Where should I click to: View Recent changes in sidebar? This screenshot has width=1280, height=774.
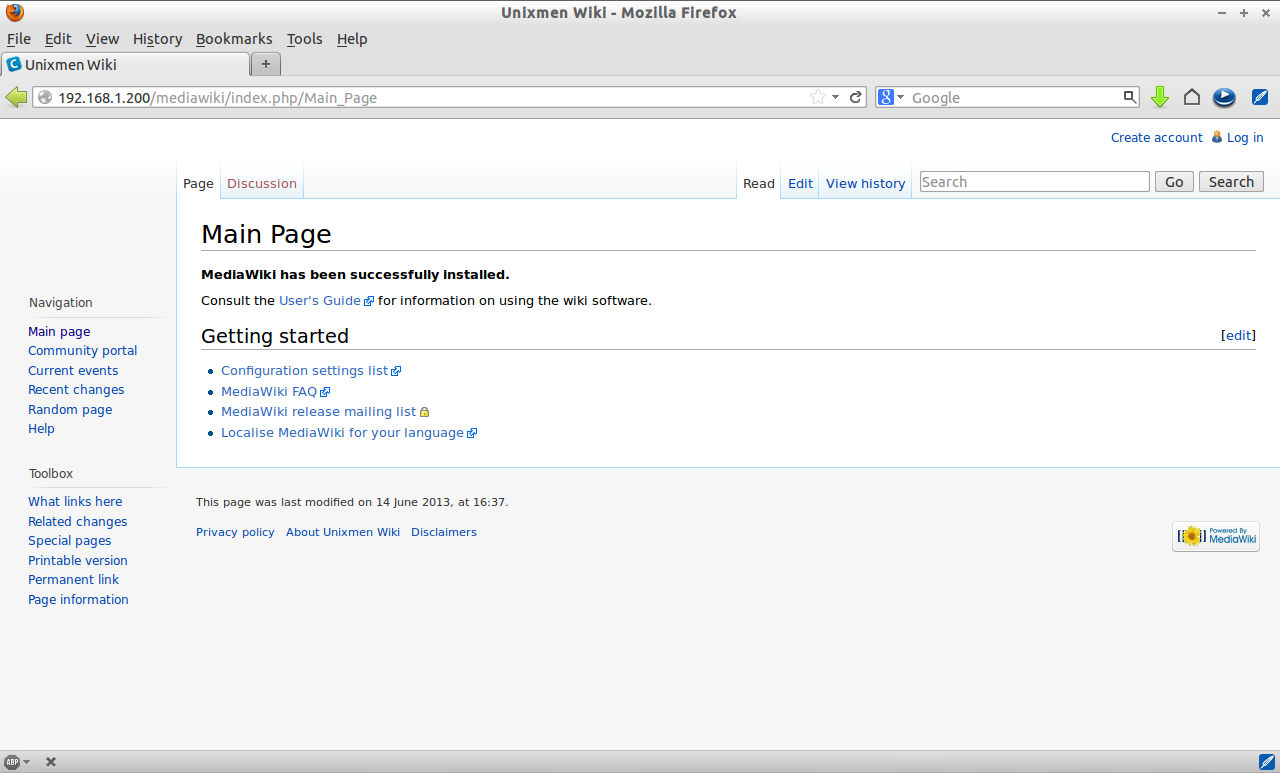pos(76,389)
